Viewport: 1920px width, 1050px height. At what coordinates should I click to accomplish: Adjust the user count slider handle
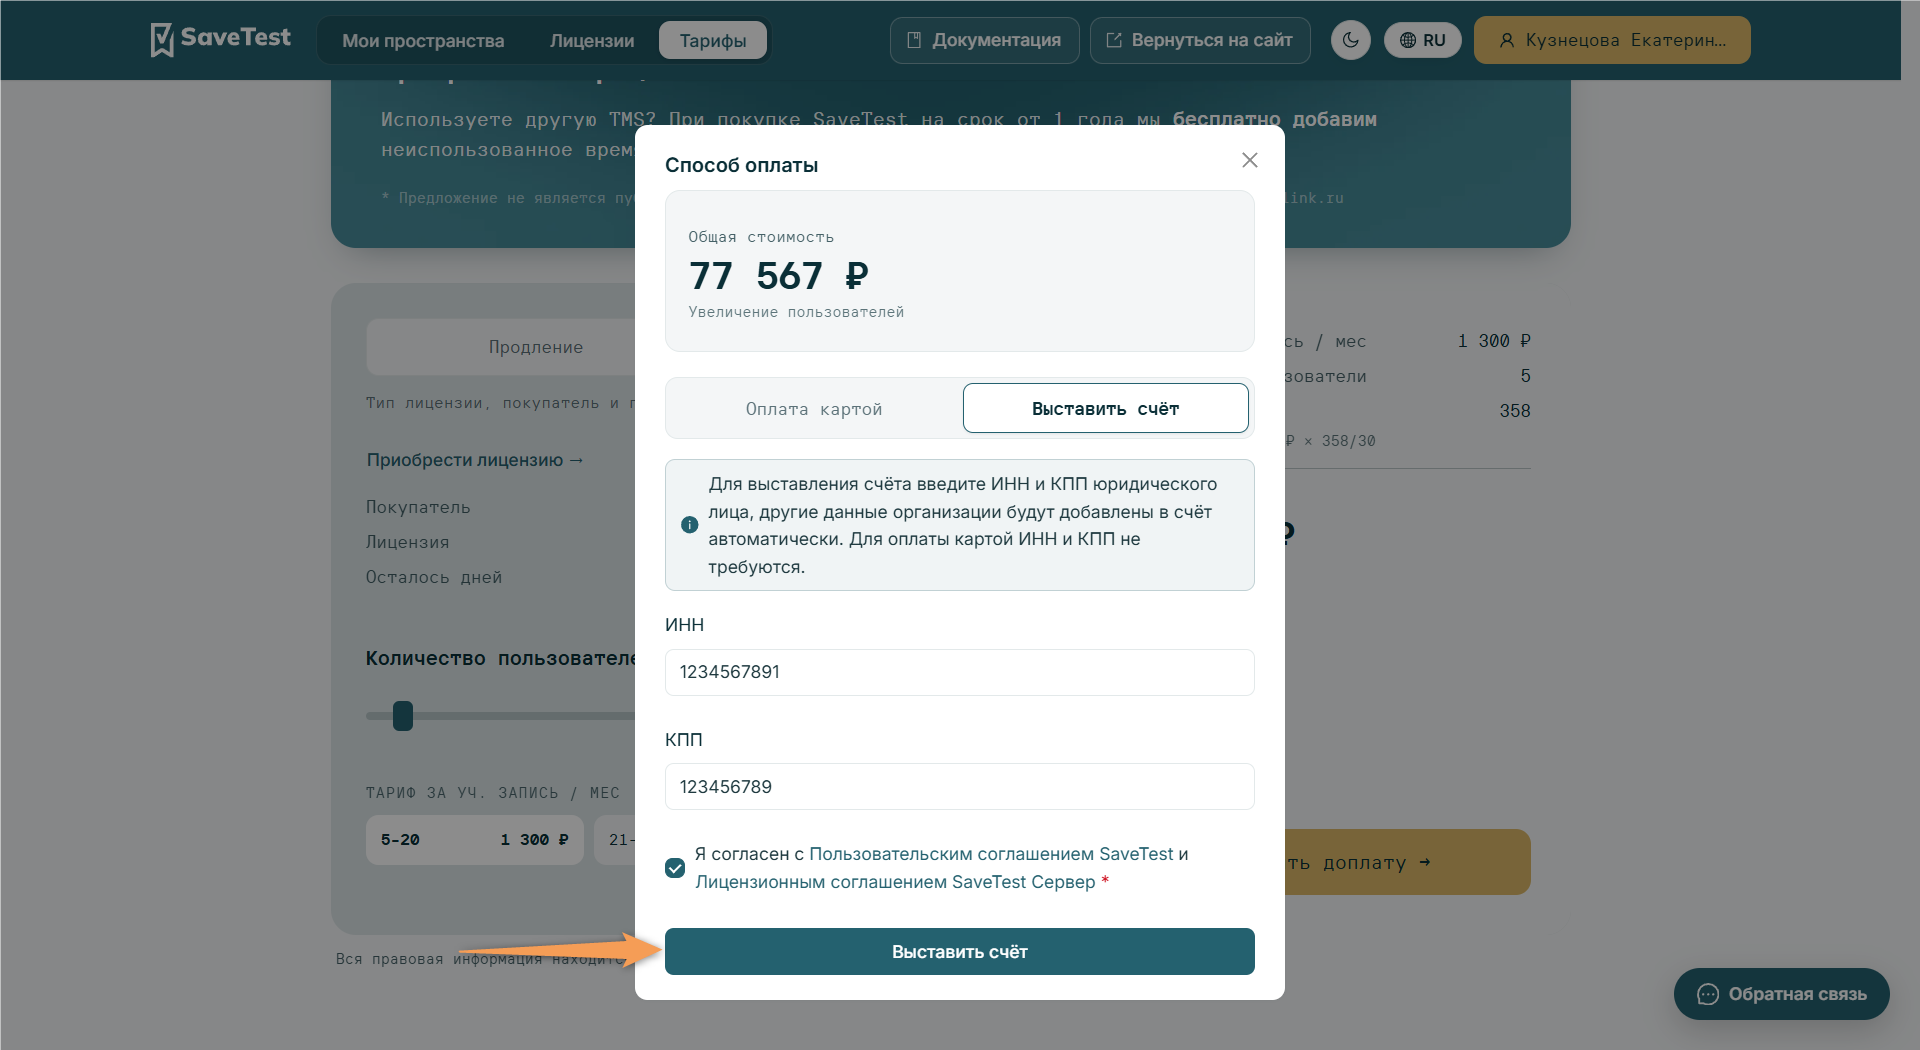403,716
